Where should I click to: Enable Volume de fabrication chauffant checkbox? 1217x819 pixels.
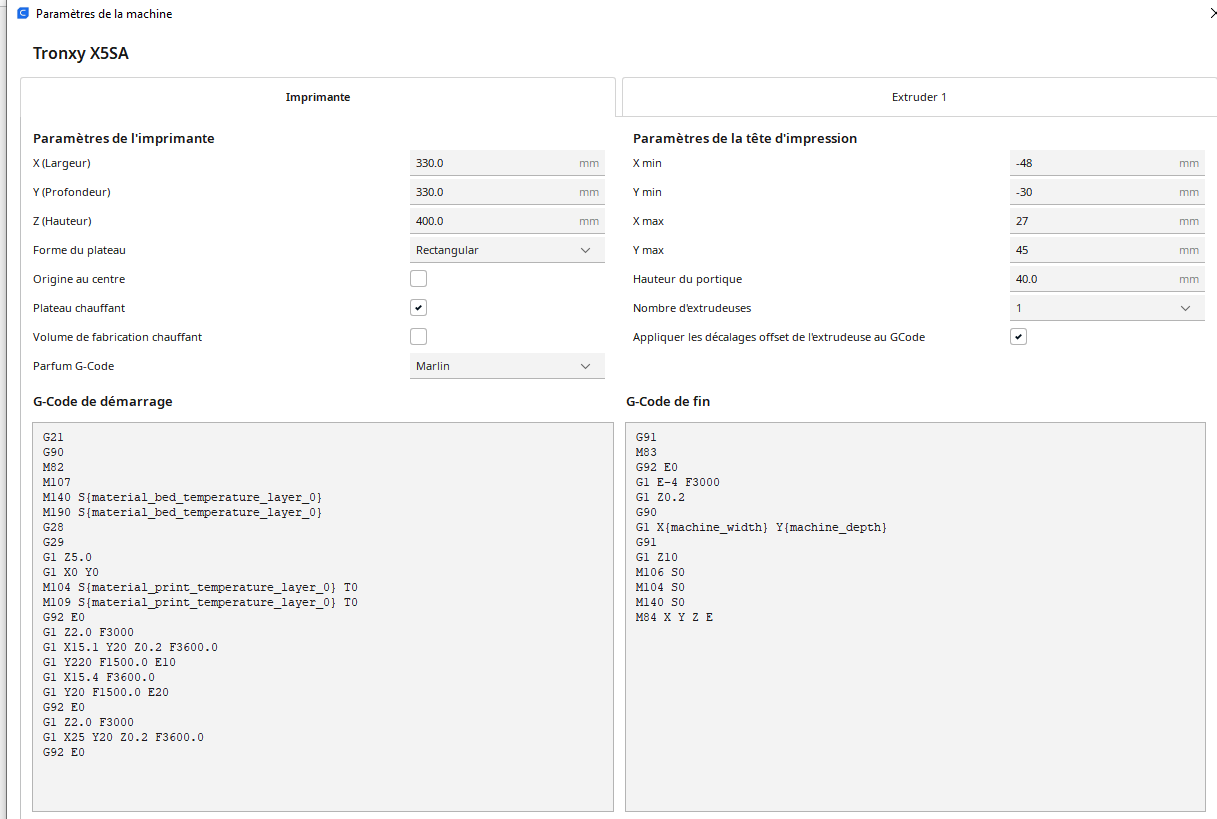coord(418,337)
